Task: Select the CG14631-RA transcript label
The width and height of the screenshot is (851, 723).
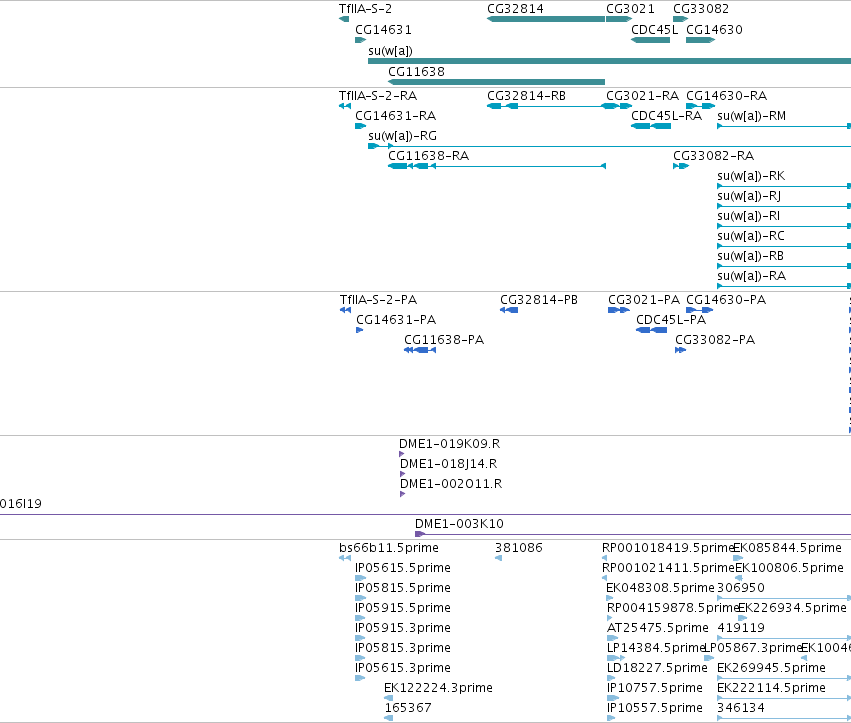Action: pyautogui.click(x=395, y=116)
